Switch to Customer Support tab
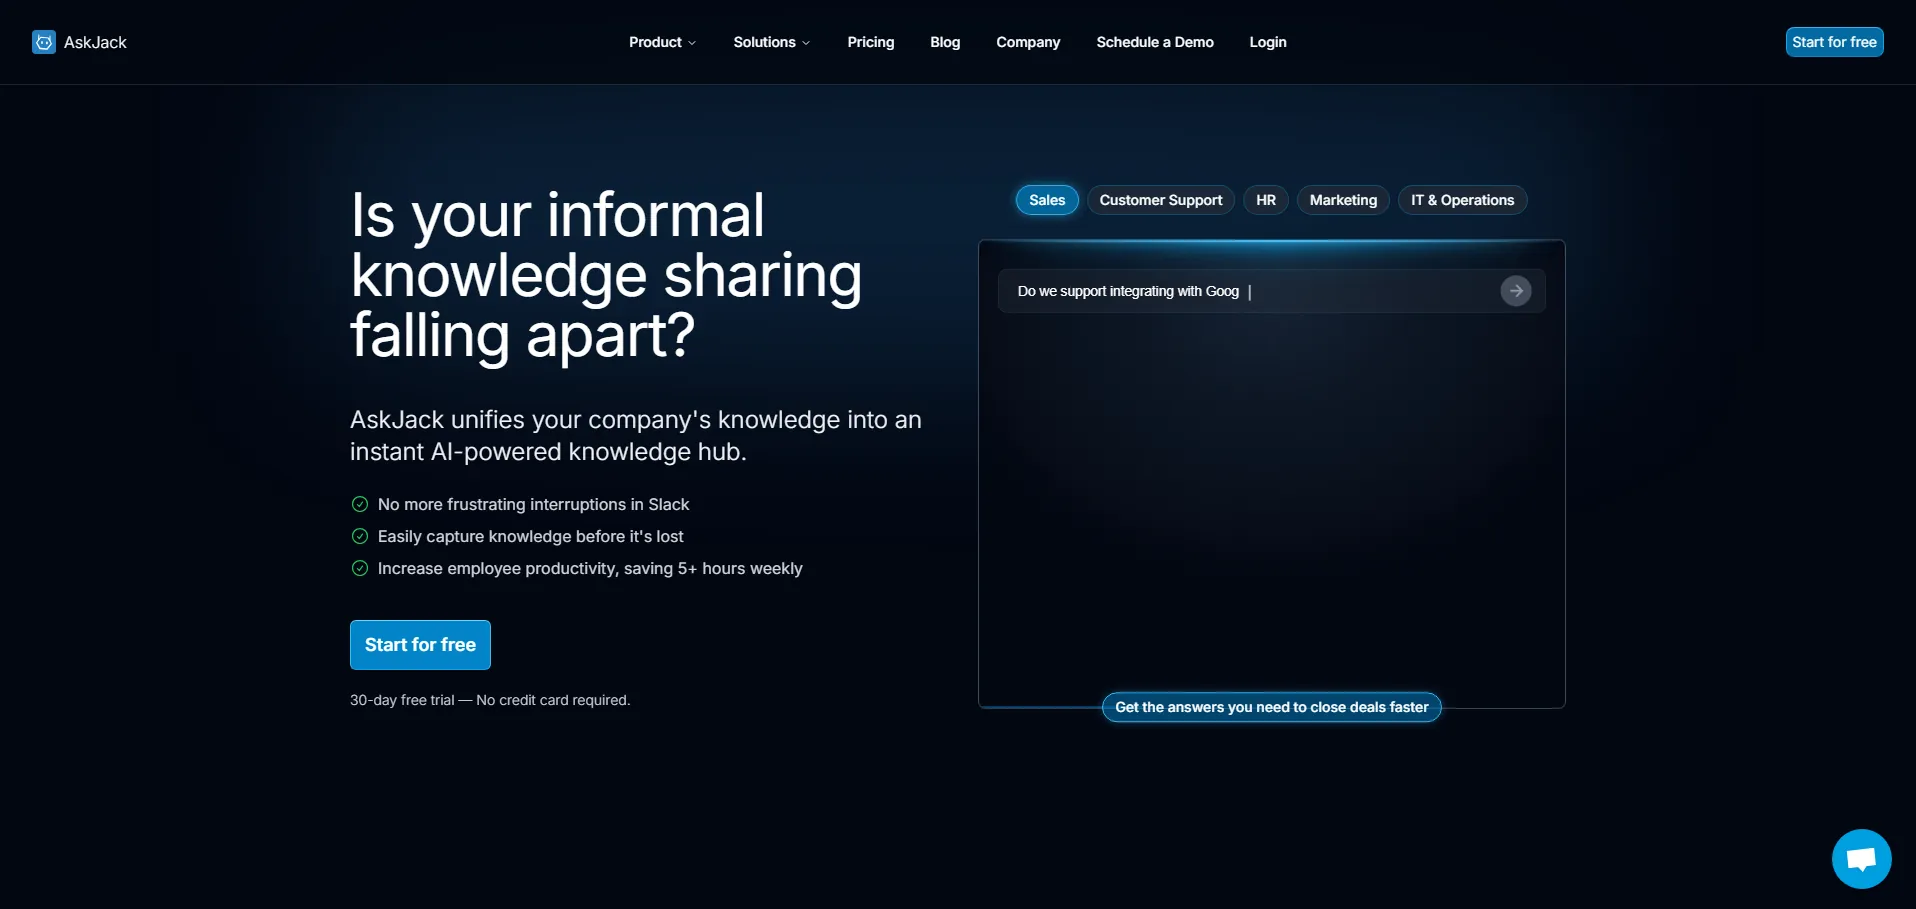This screenshot has height=909, width=1916. point(1160,200)
